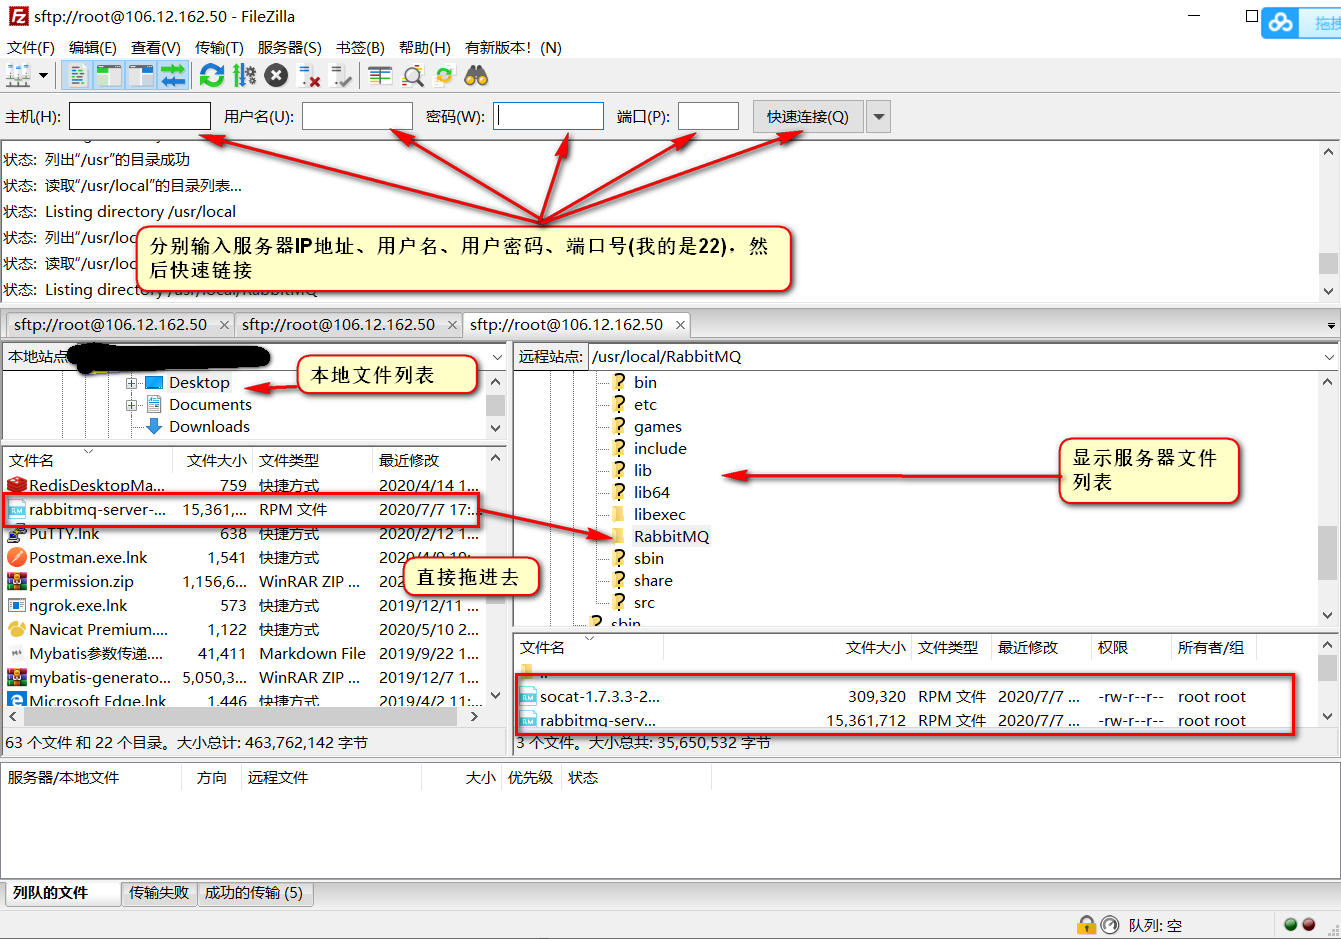
Task: Open the 查看(V) menu
Action: coord(156,47)
